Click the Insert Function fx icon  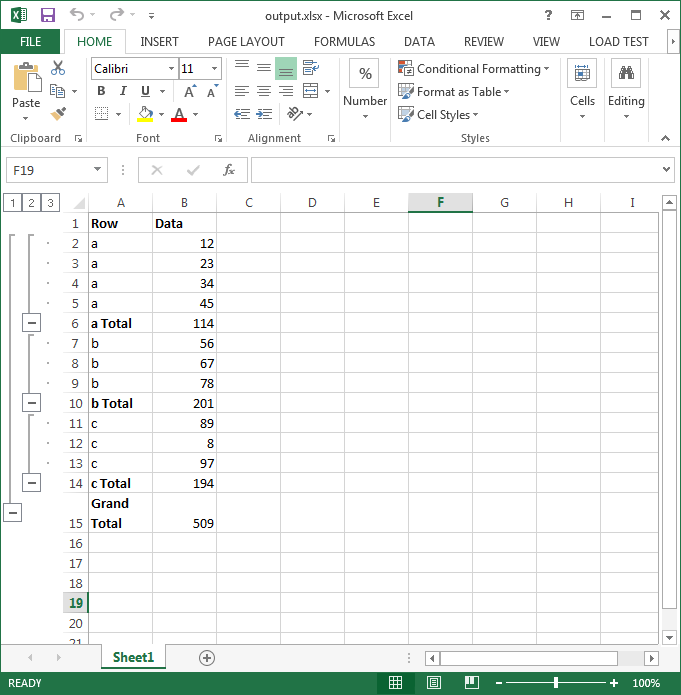[x=229, y=170]
